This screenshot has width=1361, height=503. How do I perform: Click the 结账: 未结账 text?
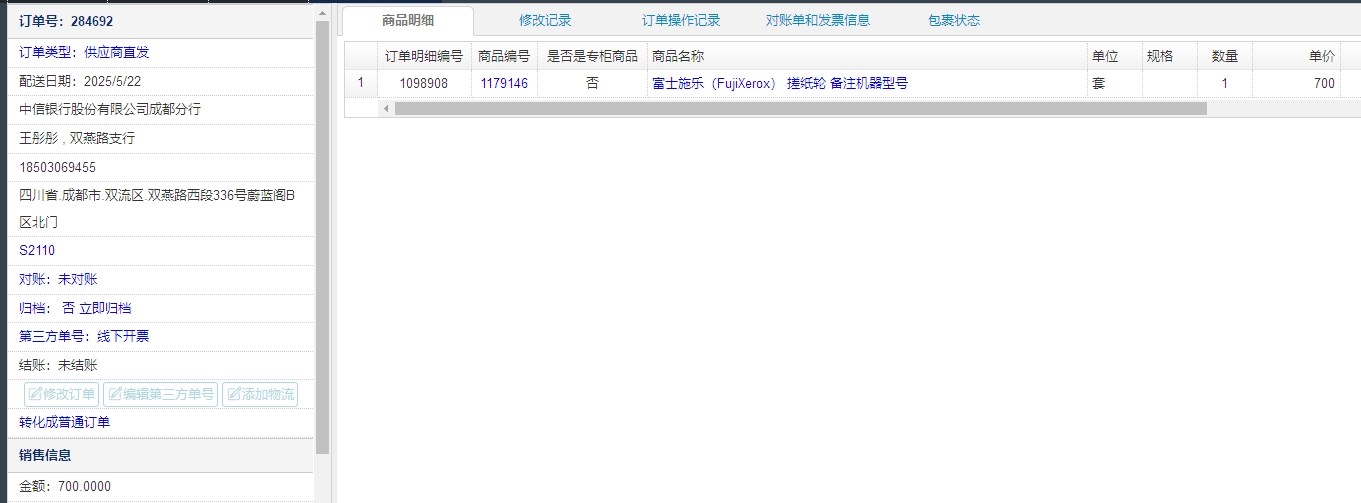click(58, 365)
